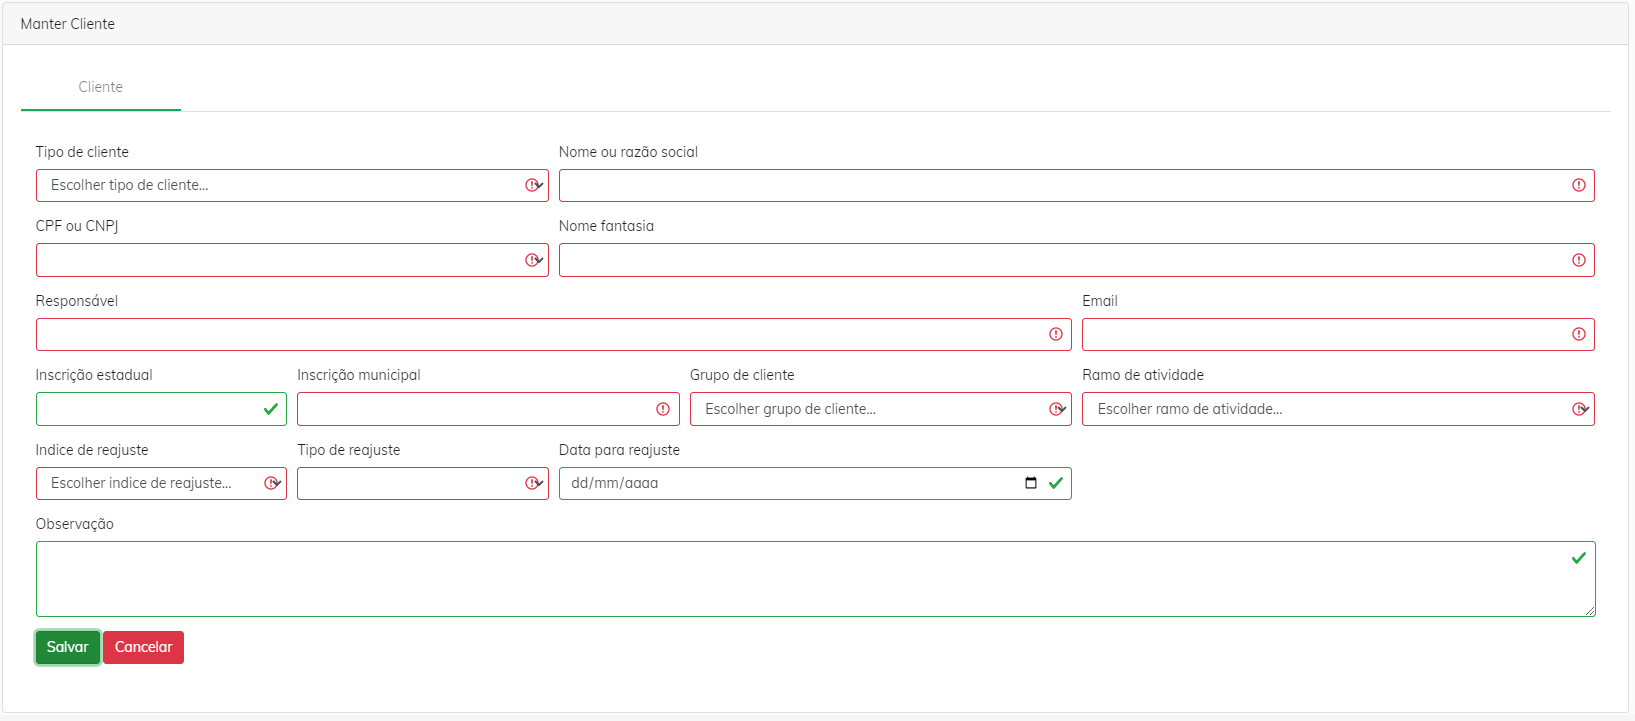The height and width of the screenshot is (721, 1635).
Task: Click green check icon in Data para reajuste
Action: click(x=1056, y=483)
